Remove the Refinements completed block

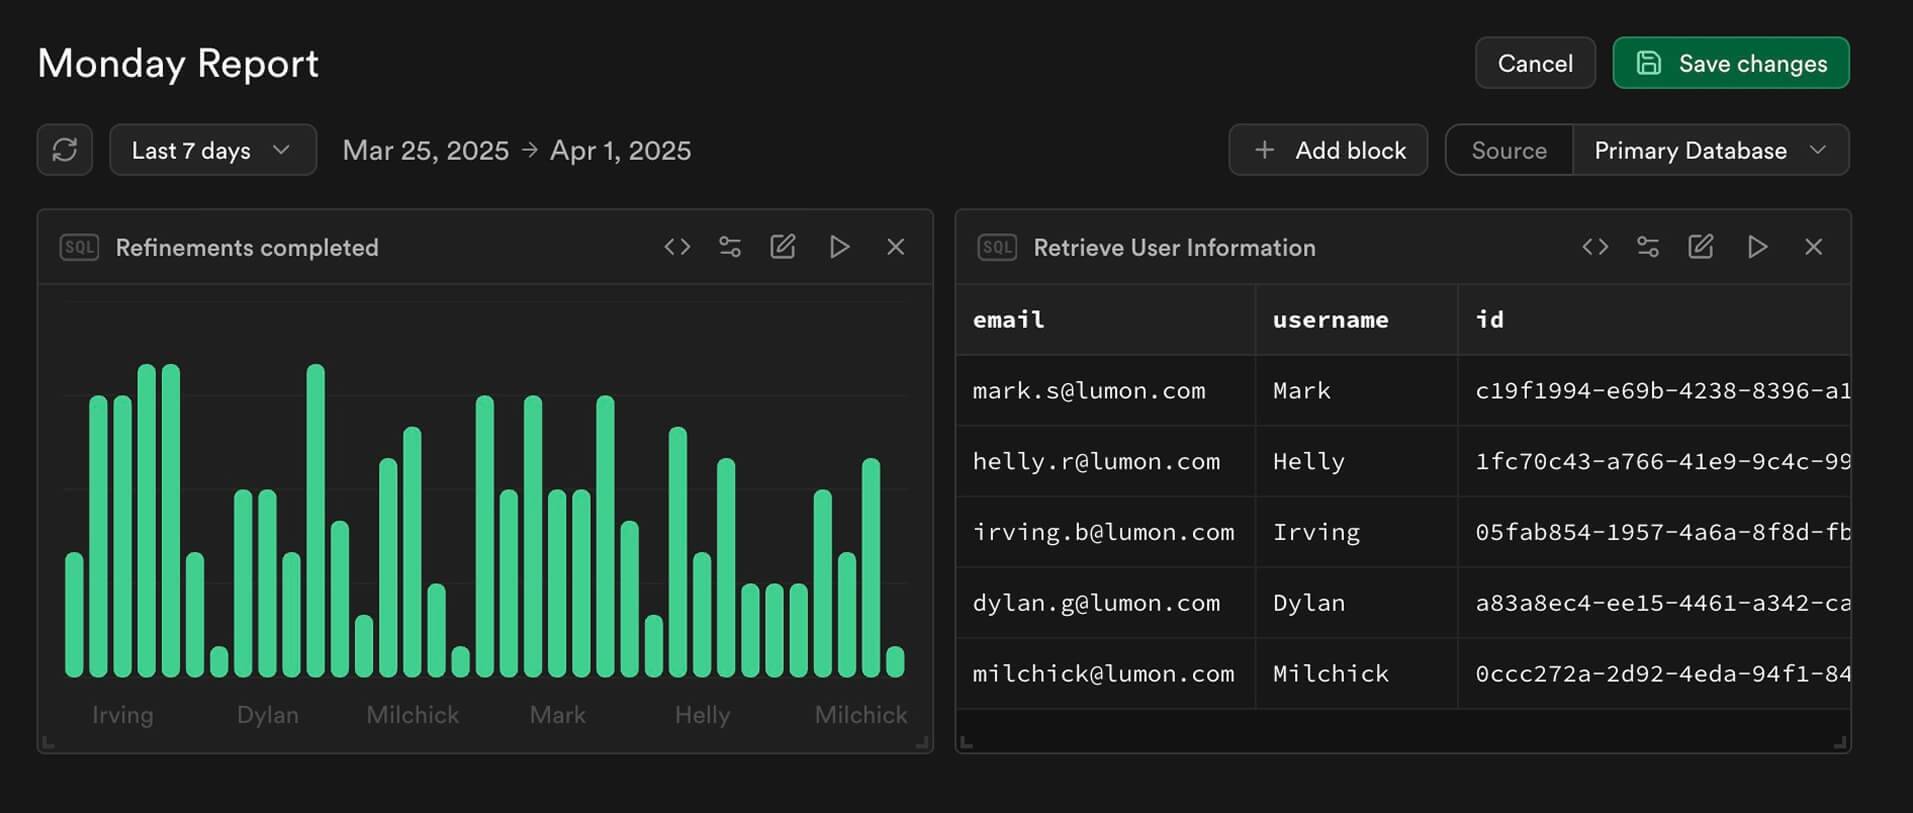[896, 247]
